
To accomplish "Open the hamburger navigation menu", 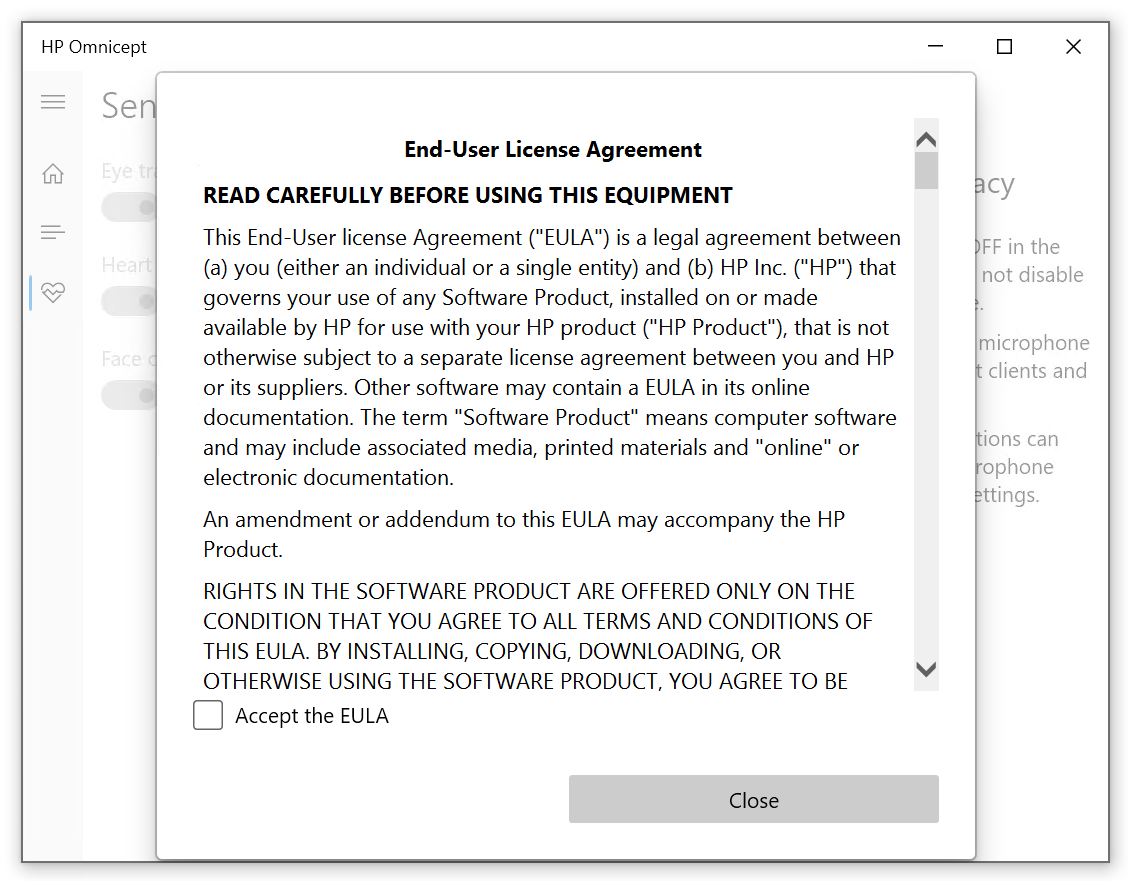I will coord(53,102).
